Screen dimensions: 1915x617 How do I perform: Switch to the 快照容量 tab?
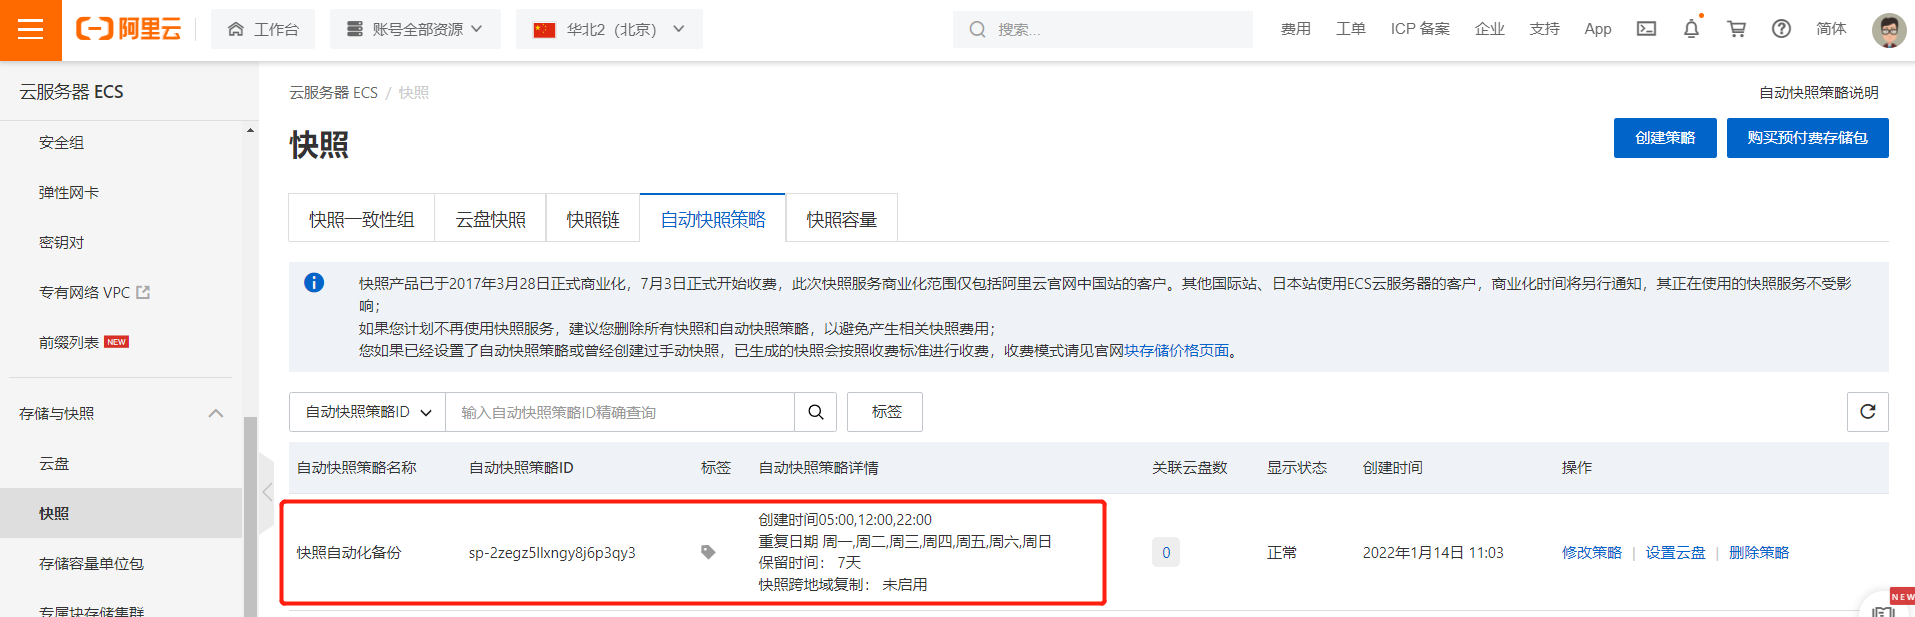pos(841,219)
